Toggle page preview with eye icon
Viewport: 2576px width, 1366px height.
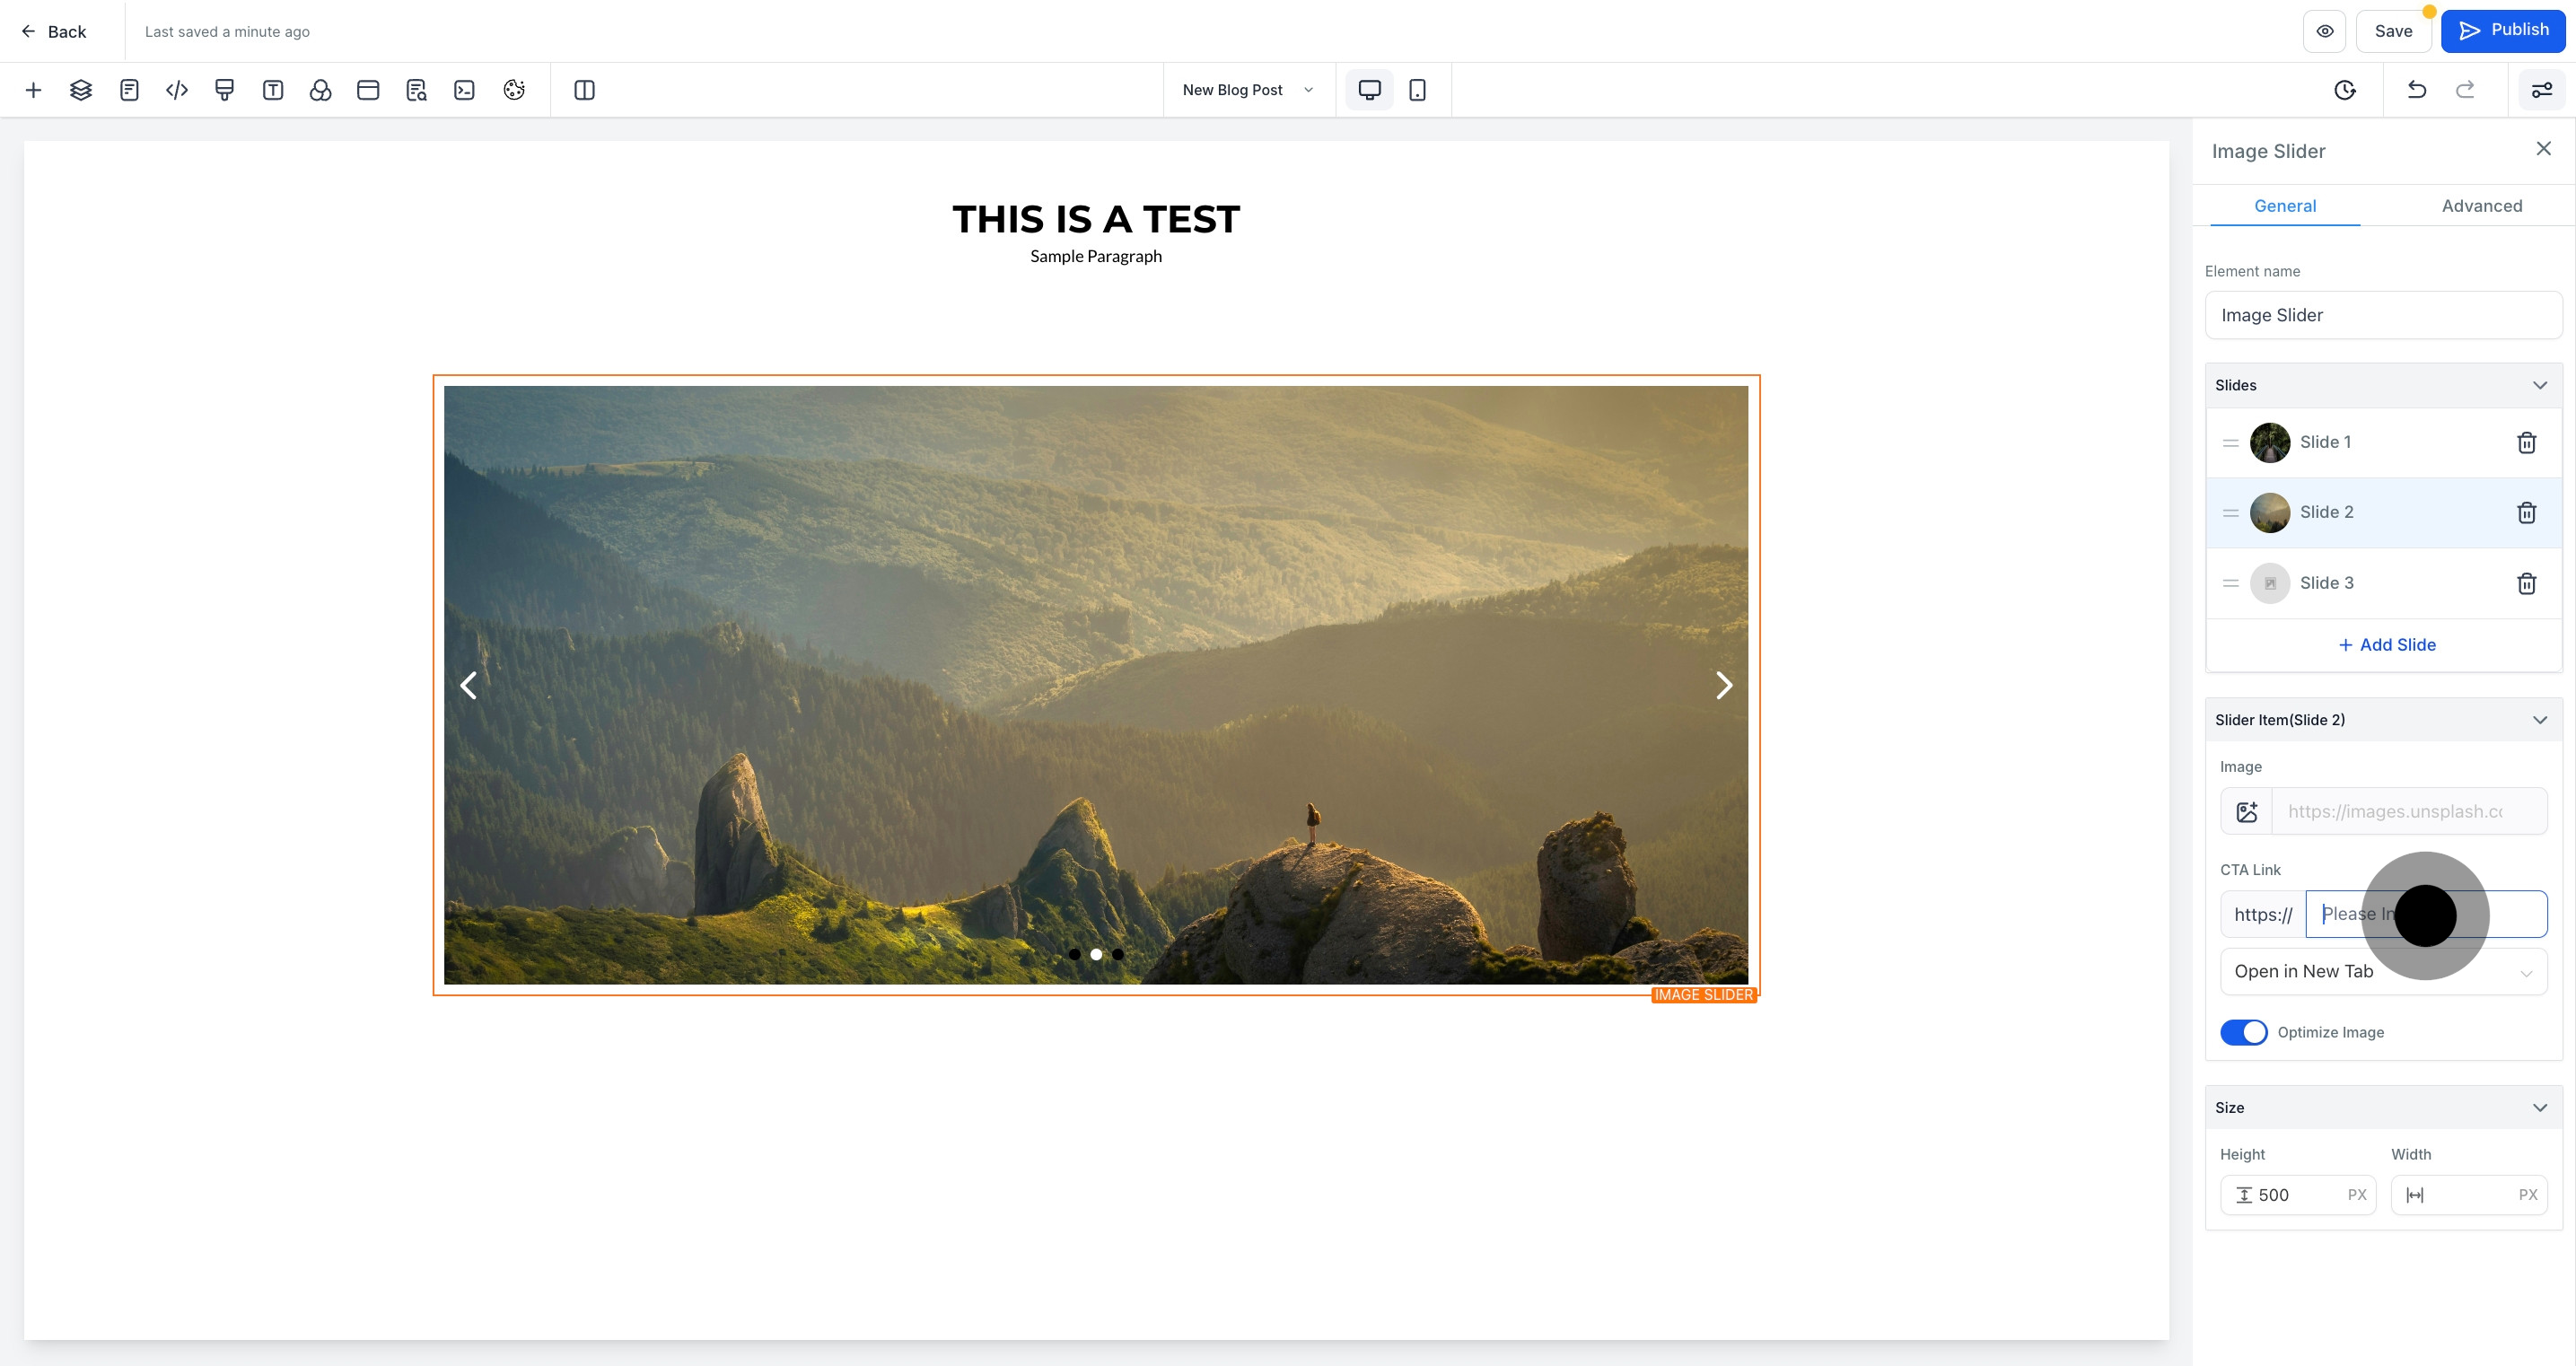[x=2325, y=31]
